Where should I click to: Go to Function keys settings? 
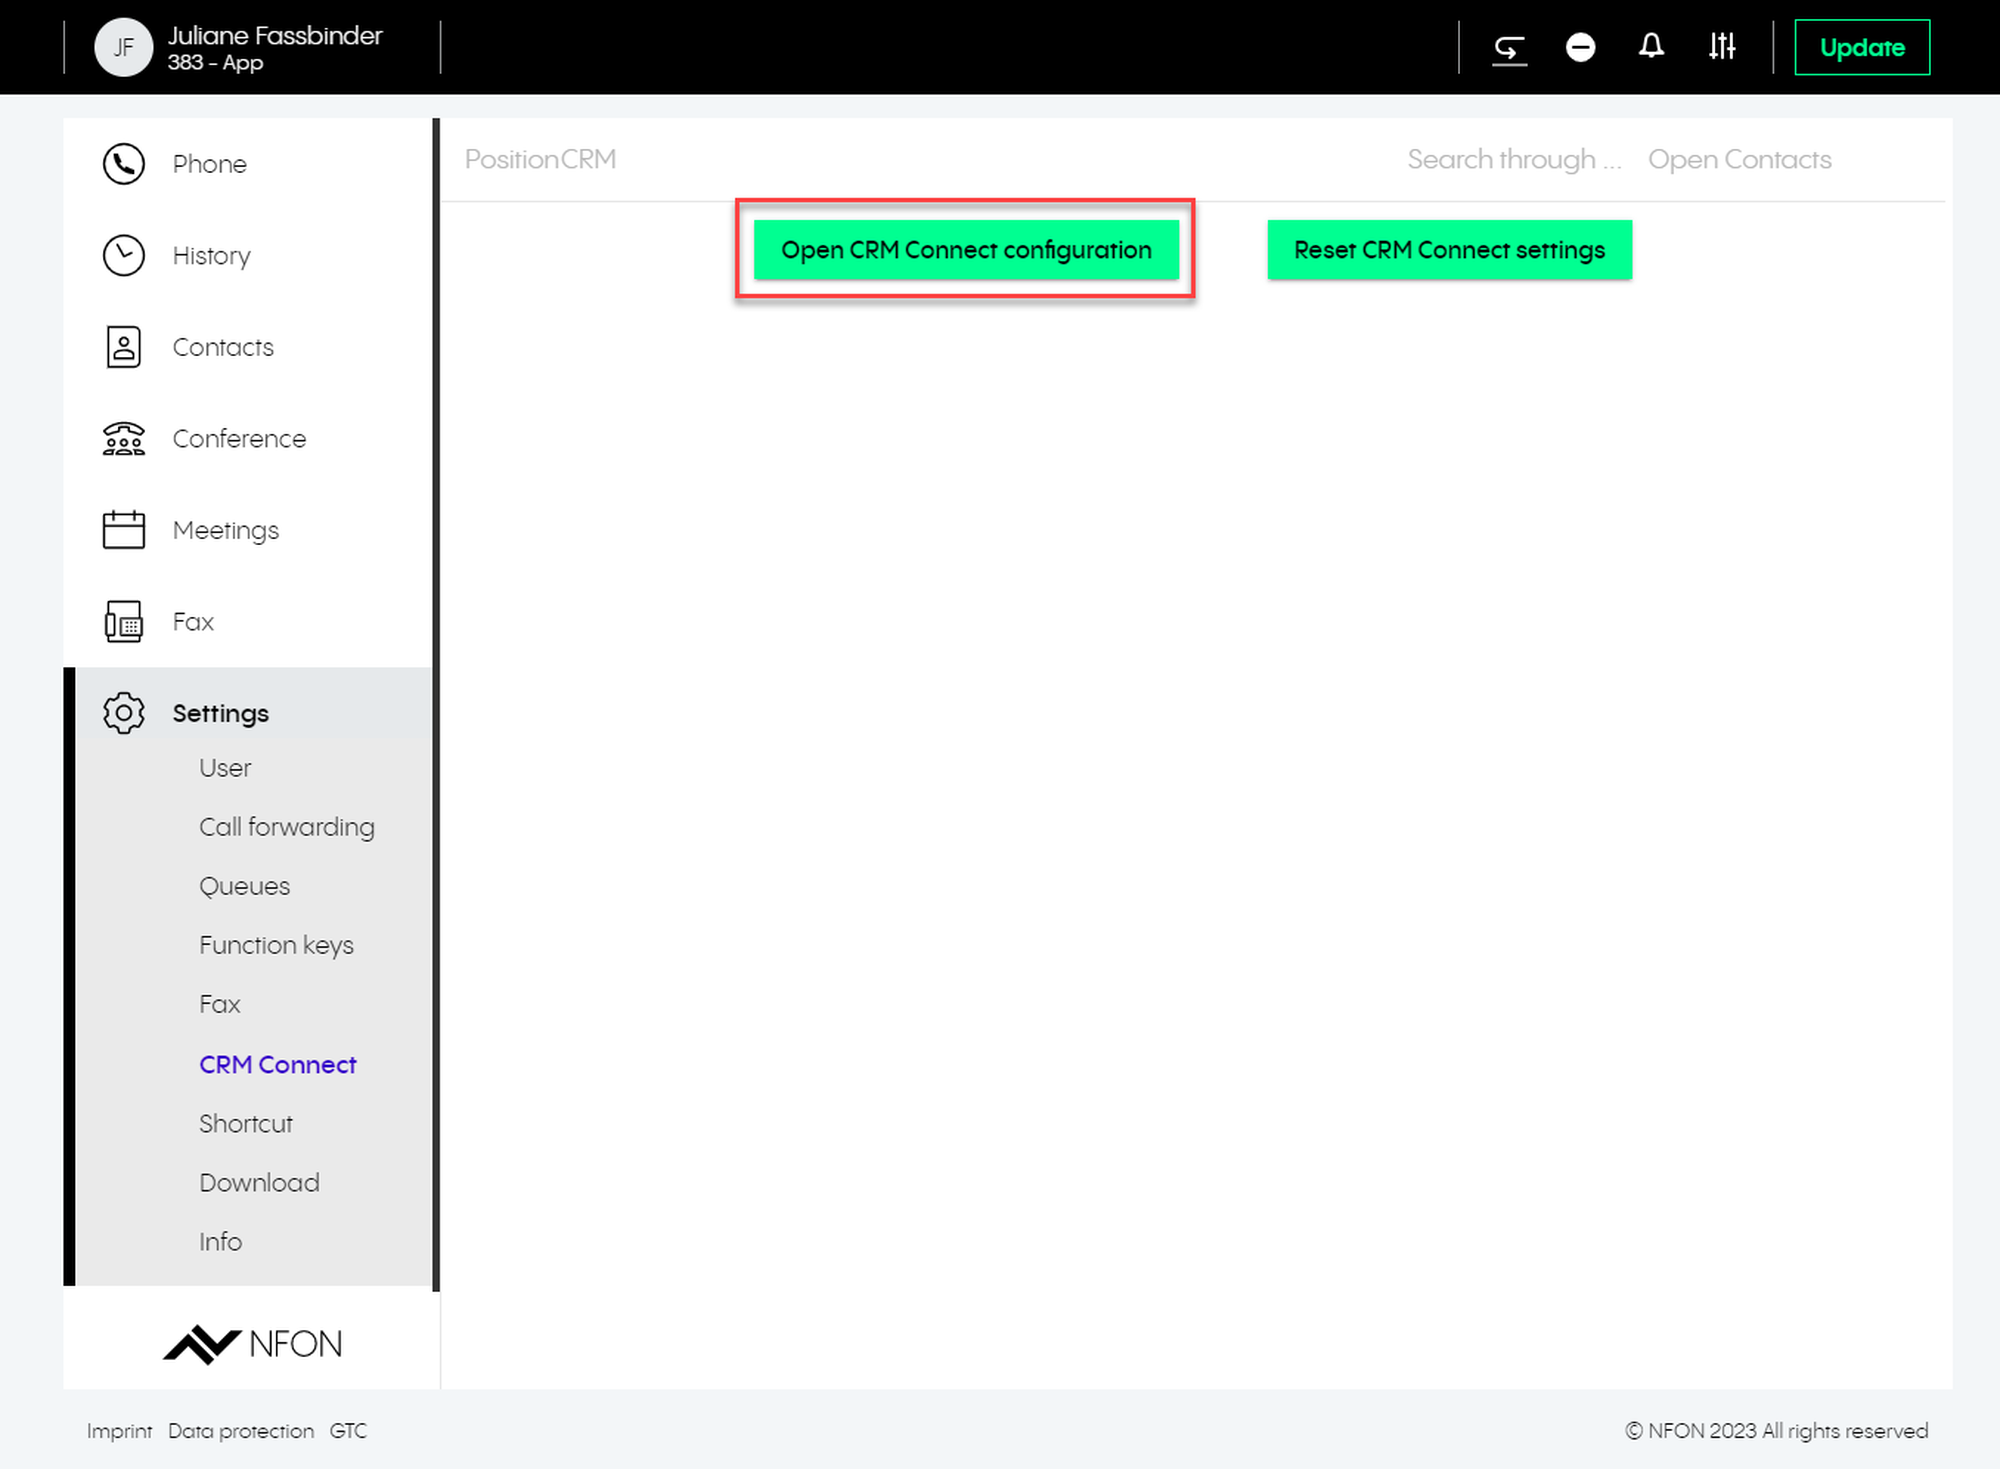[x=276, y=945]
